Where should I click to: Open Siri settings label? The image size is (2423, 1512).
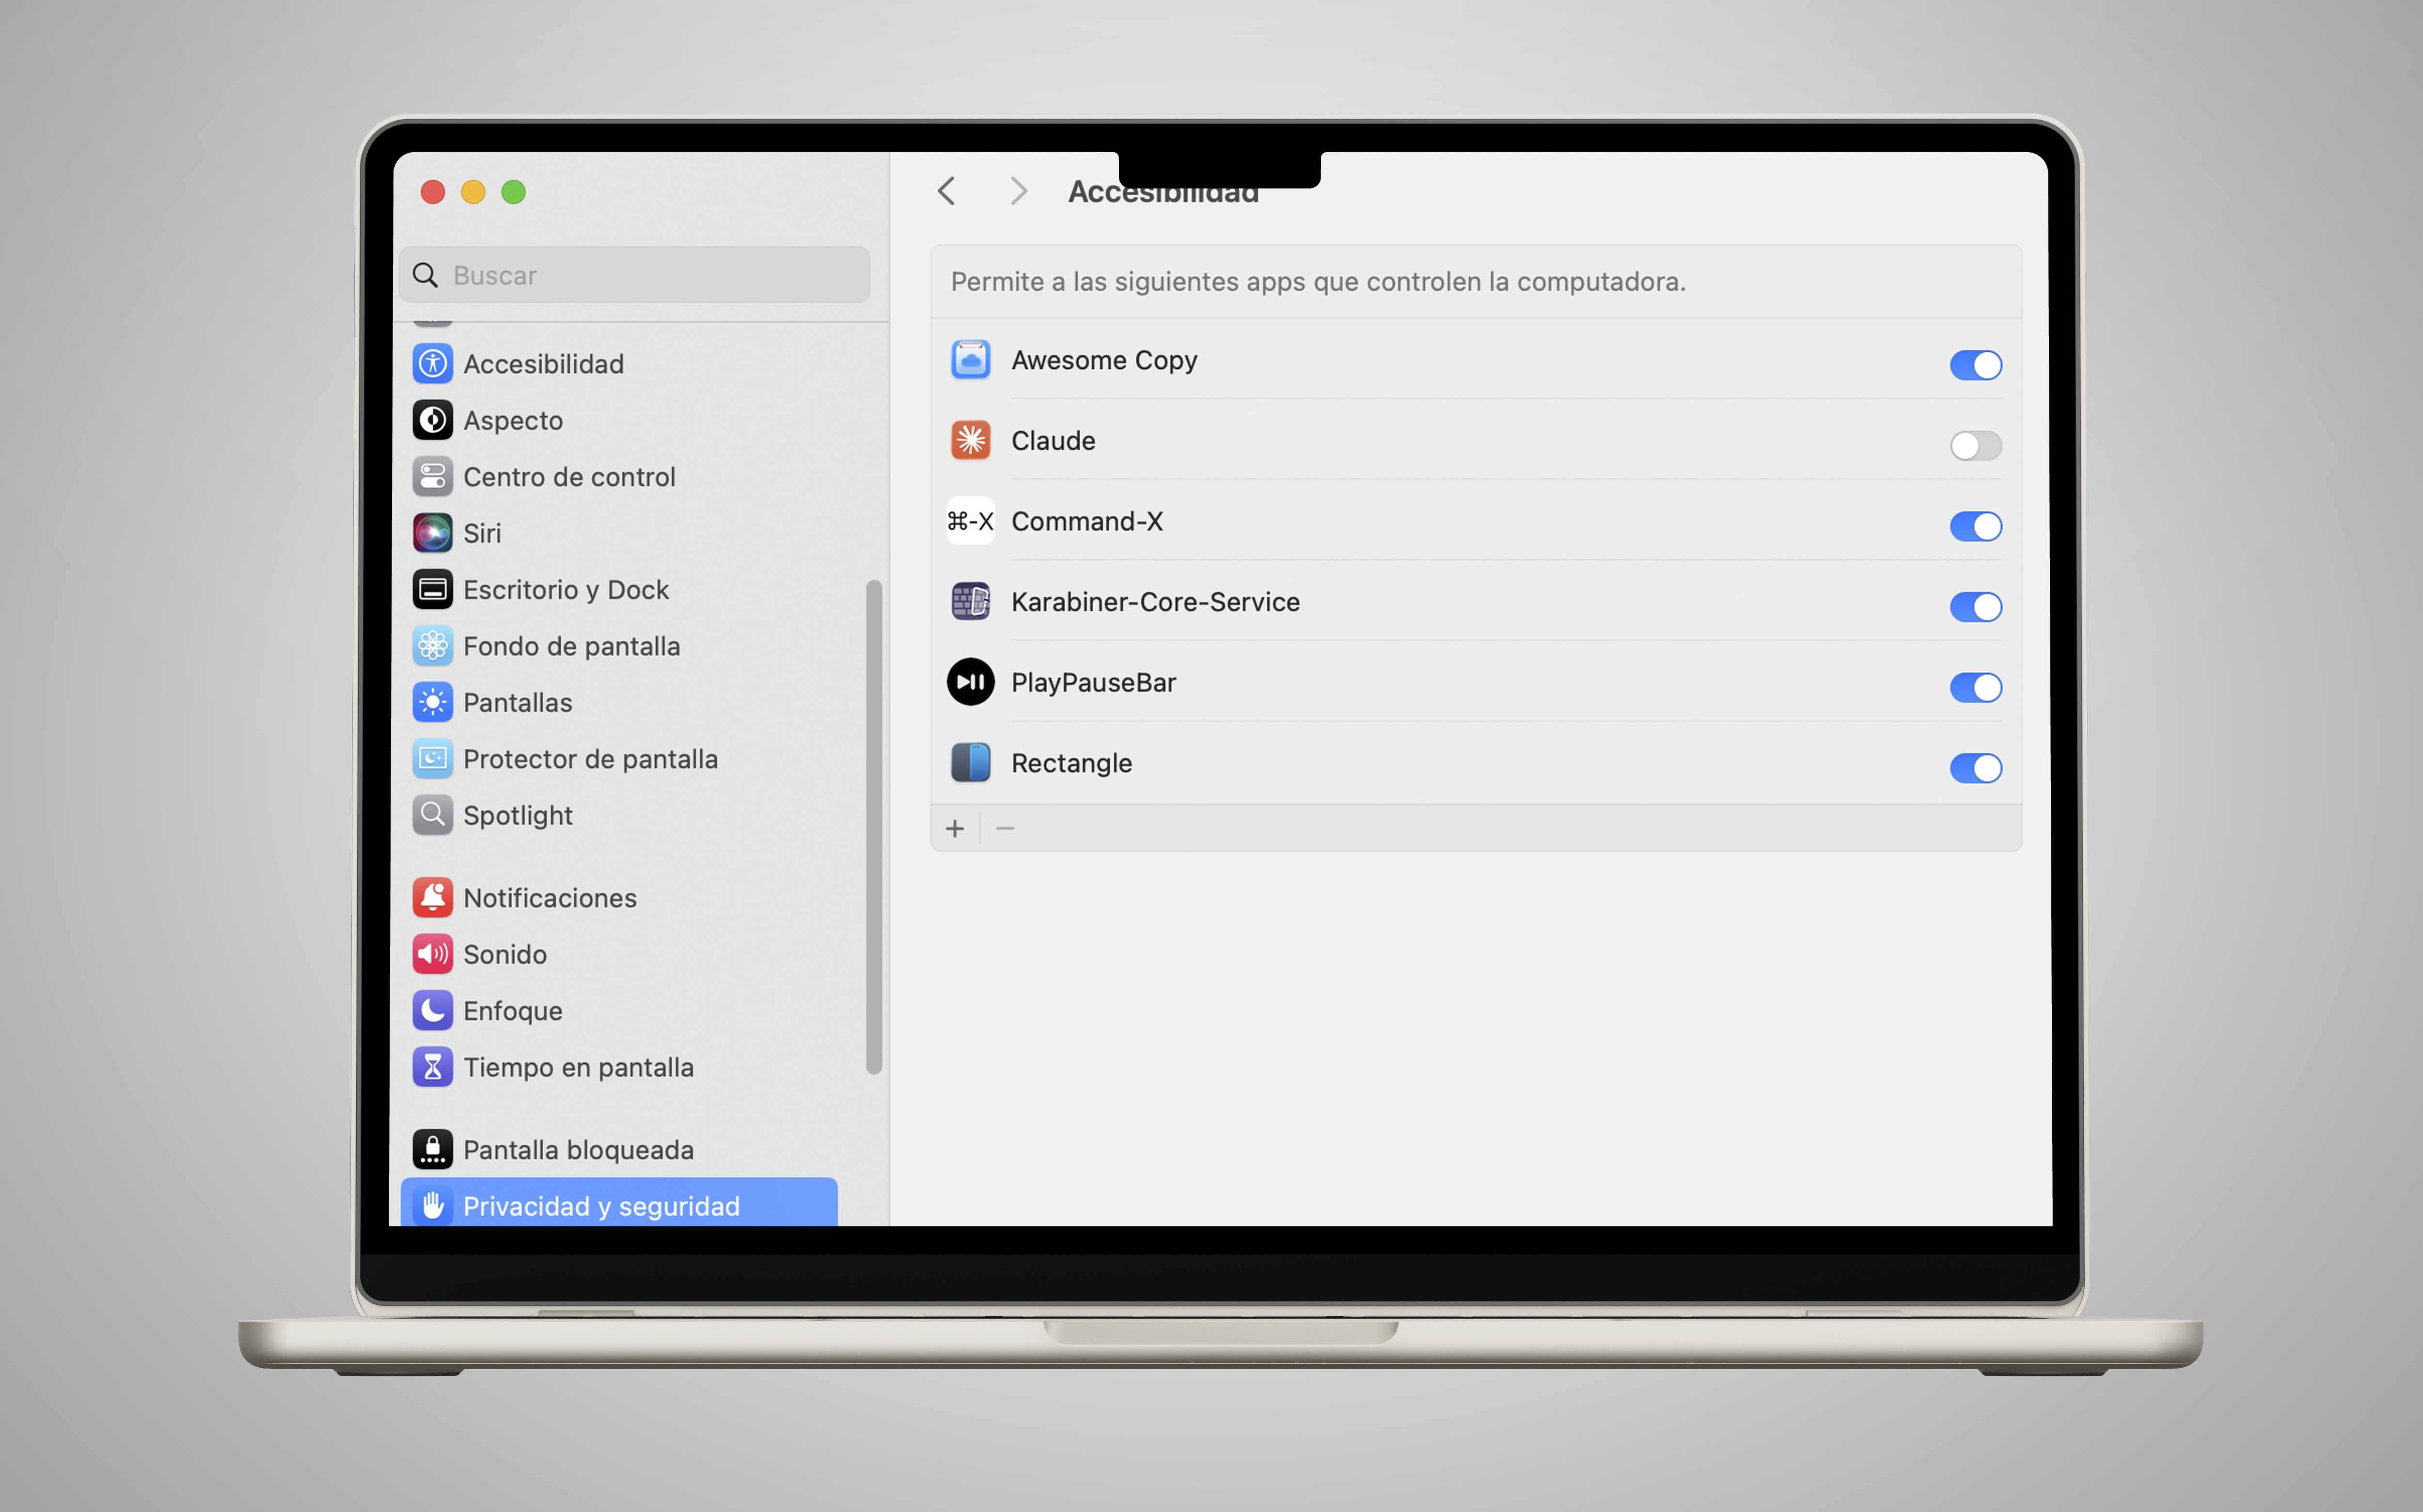click(x=482, y=533)
